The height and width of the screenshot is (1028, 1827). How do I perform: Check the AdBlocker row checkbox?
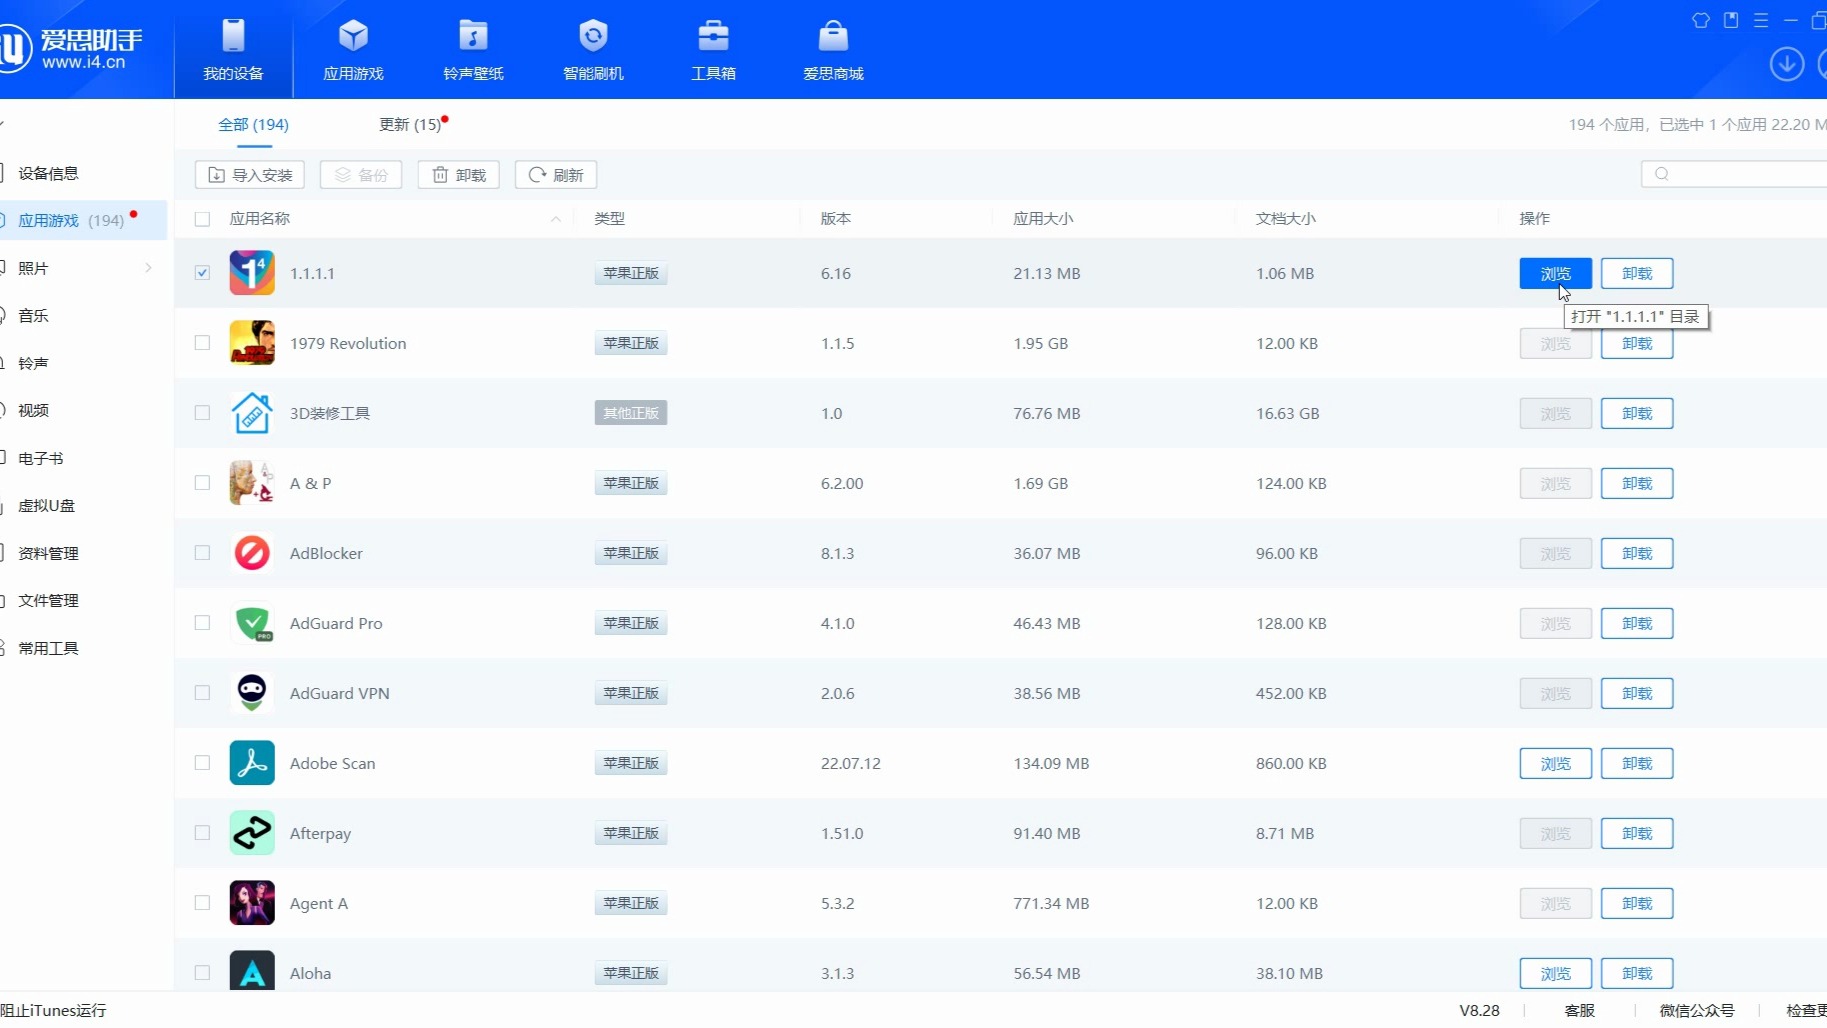[203, 553]
